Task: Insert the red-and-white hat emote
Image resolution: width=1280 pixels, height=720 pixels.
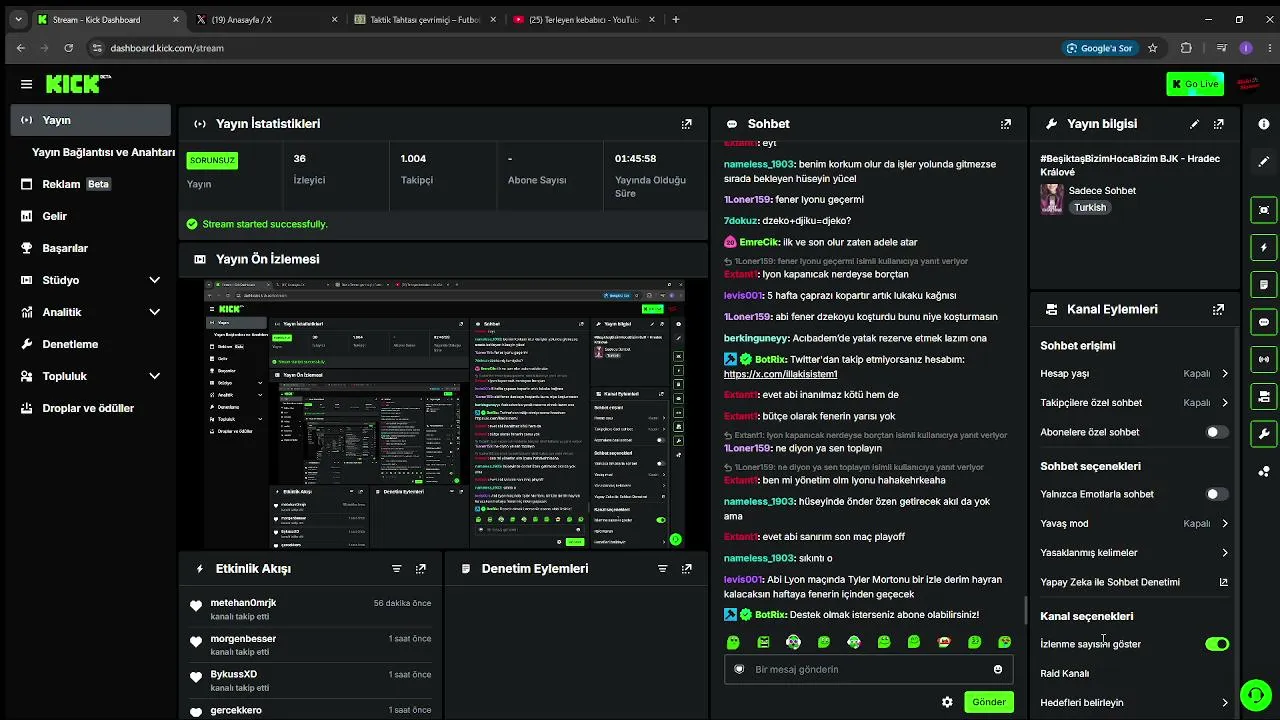Action: 944,642
